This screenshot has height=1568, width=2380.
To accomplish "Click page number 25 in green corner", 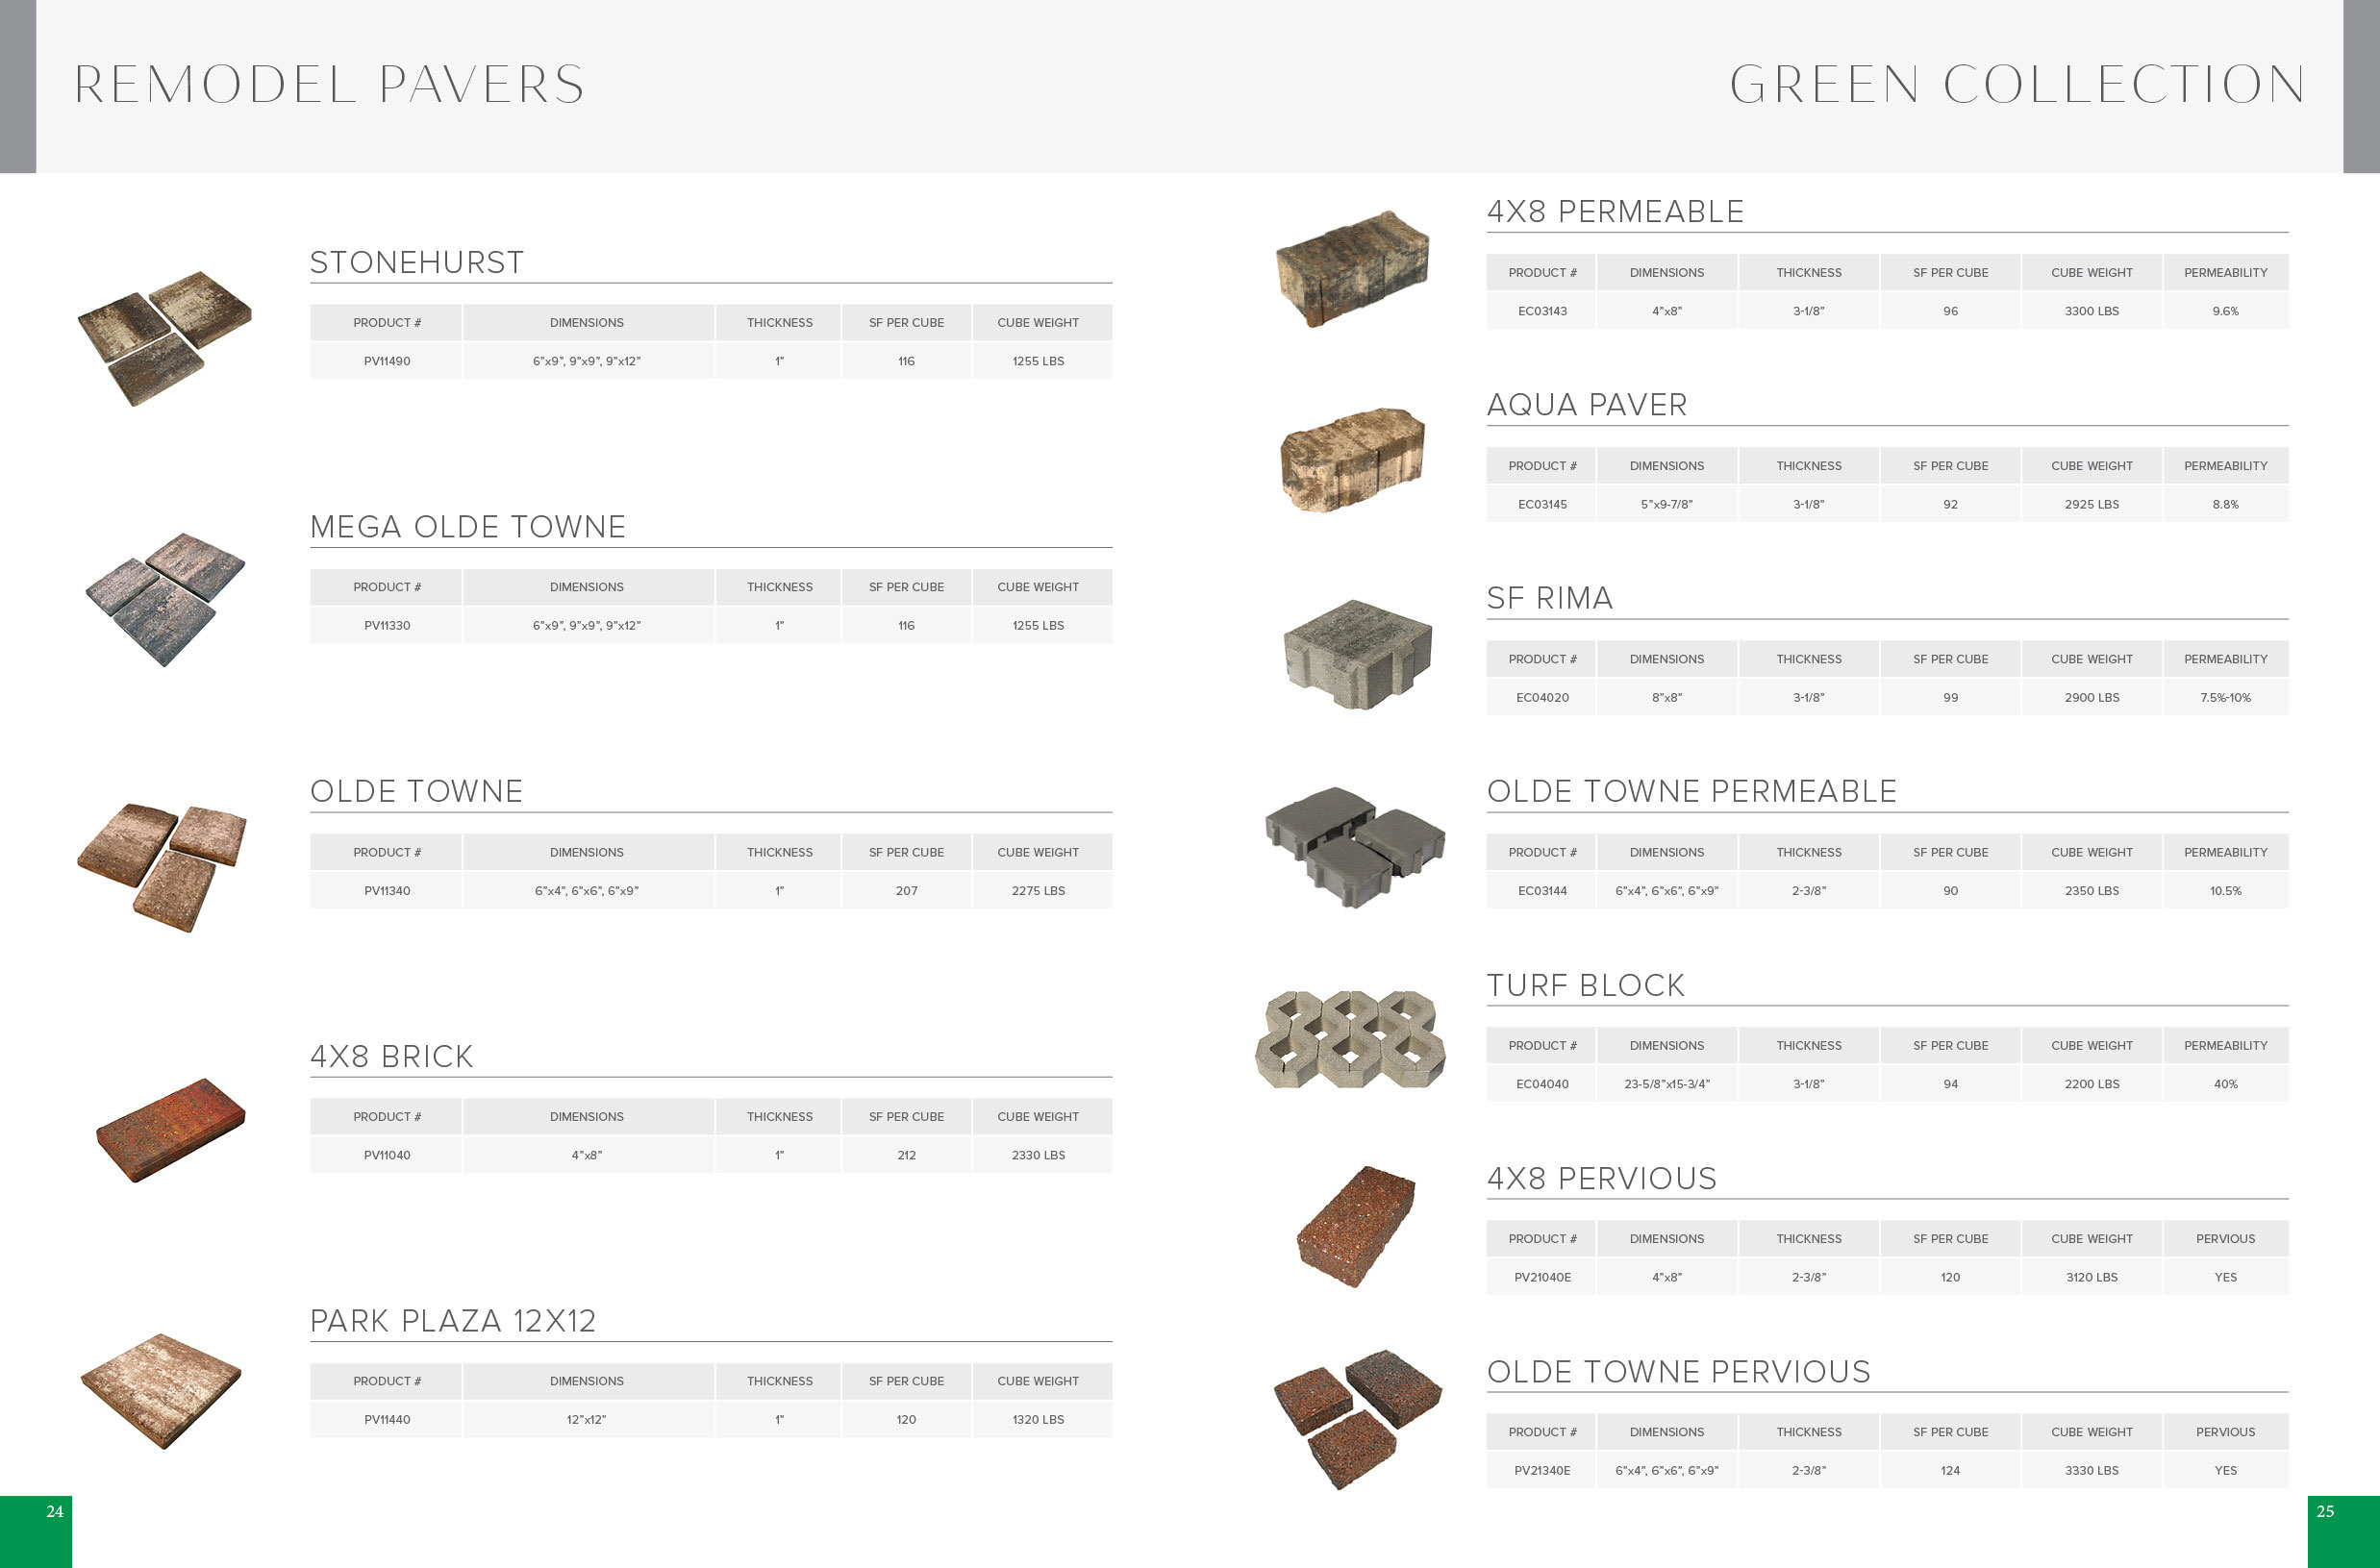I will (x=2326, y=1512).
